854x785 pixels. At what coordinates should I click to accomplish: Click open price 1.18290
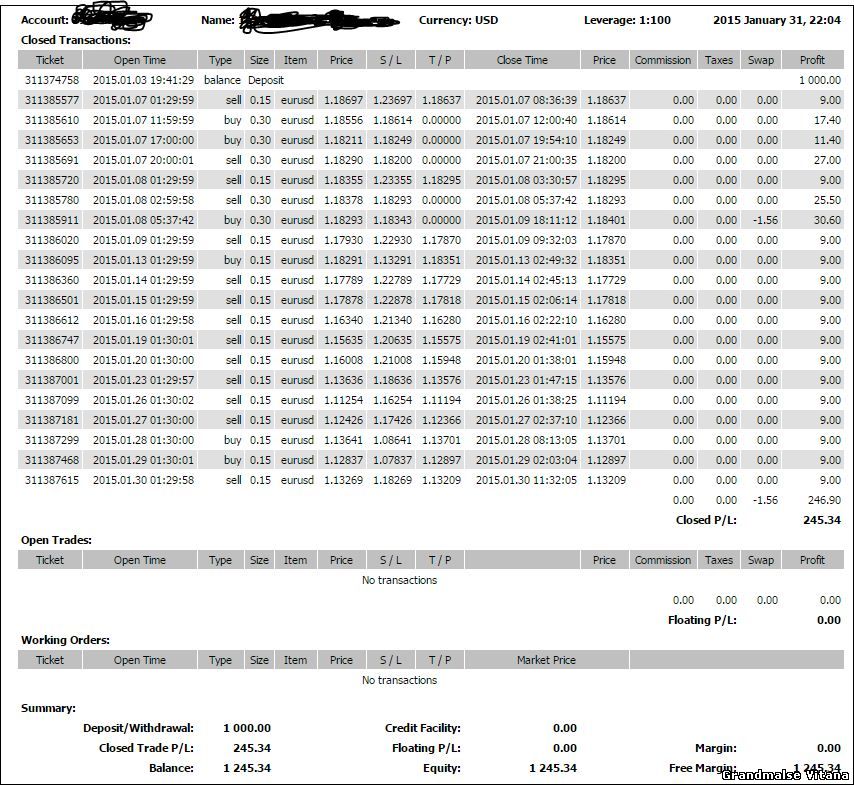click(x=343, y=160)
